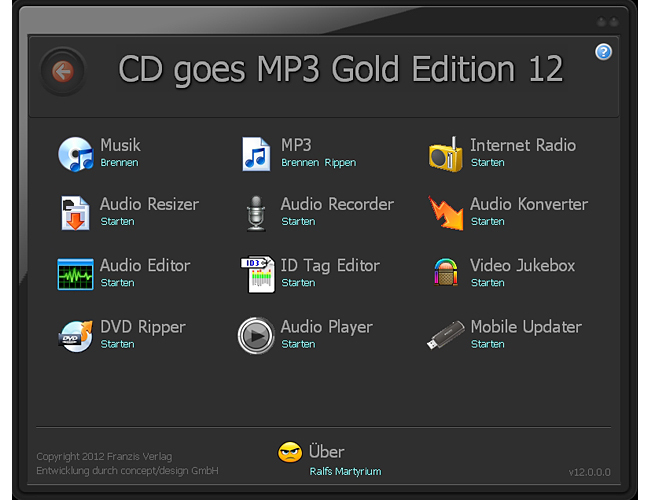Screen dimensions: 650x500
Task: Open help via blue question mark icon
Action: (x=603, y=52)
